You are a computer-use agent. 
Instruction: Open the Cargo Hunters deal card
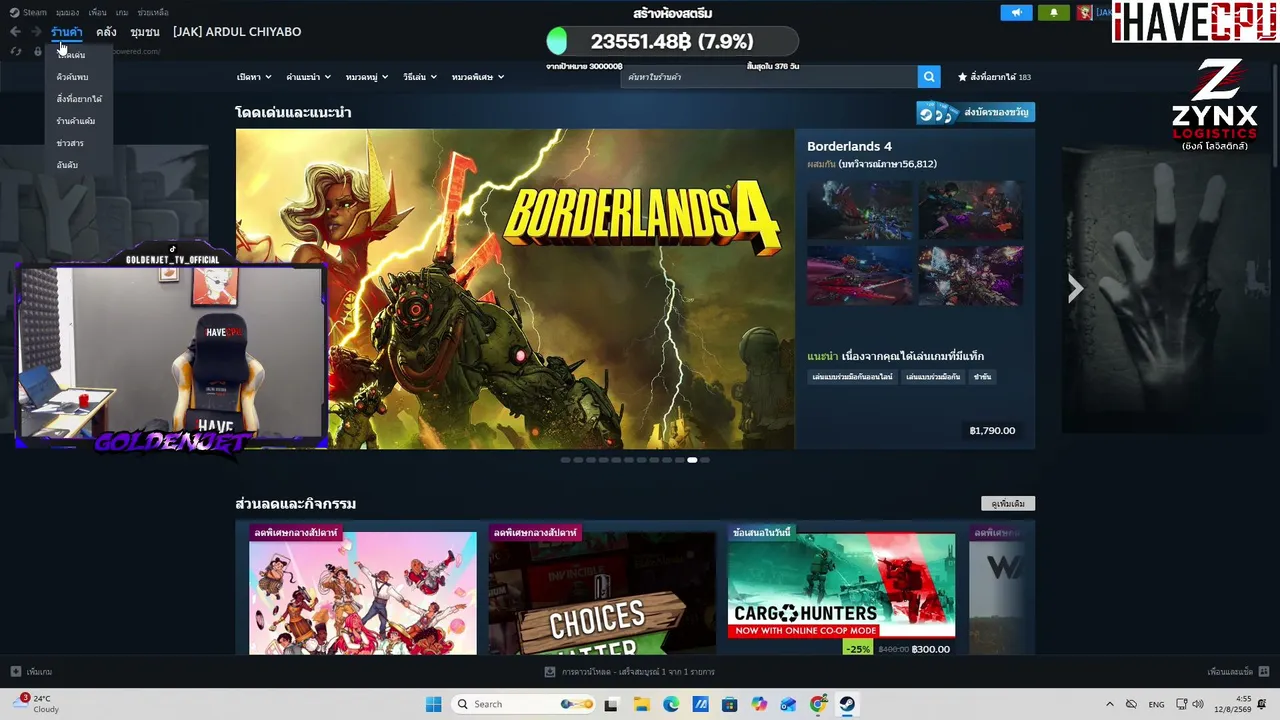(x=841, y=593)
